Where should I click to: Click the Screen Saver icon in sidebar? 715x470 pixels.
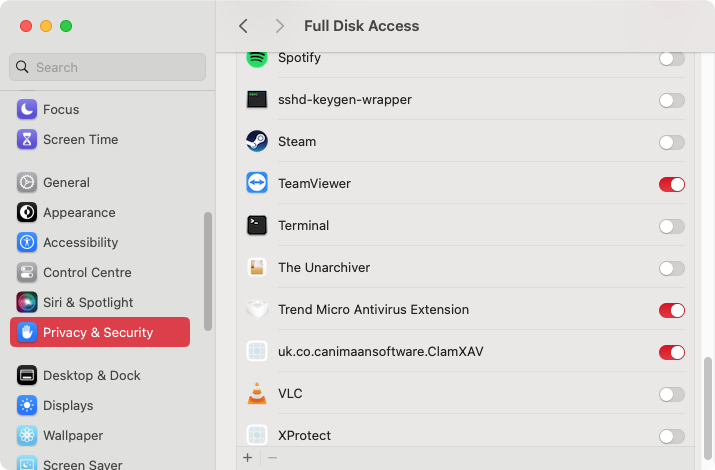click(x=27, y=463)
